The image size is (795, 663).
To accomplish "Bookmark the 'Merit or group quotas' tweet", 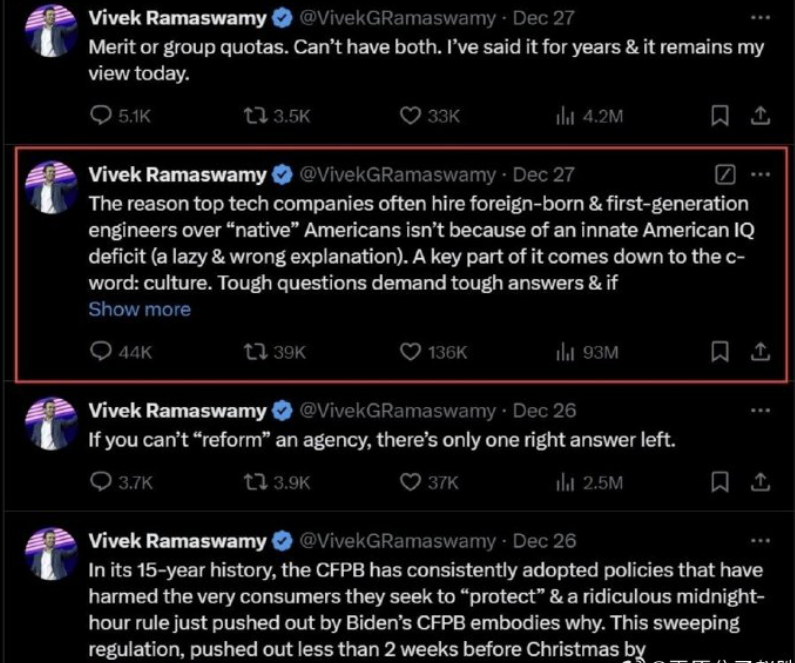I will pyautogui.click(x=719, y=116).
